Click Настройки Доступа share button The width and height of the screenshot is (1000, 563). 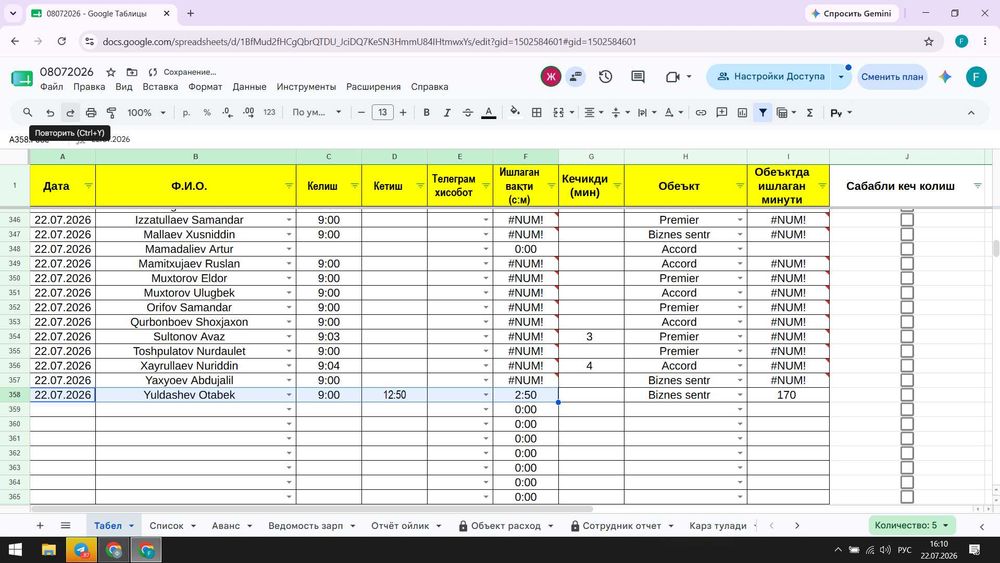[x=770, y=77]
